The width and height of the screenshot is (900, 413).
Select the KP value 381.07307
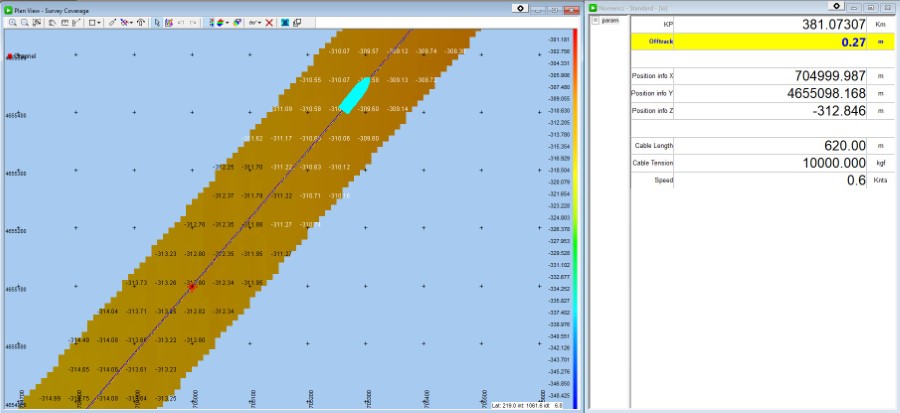833,25
